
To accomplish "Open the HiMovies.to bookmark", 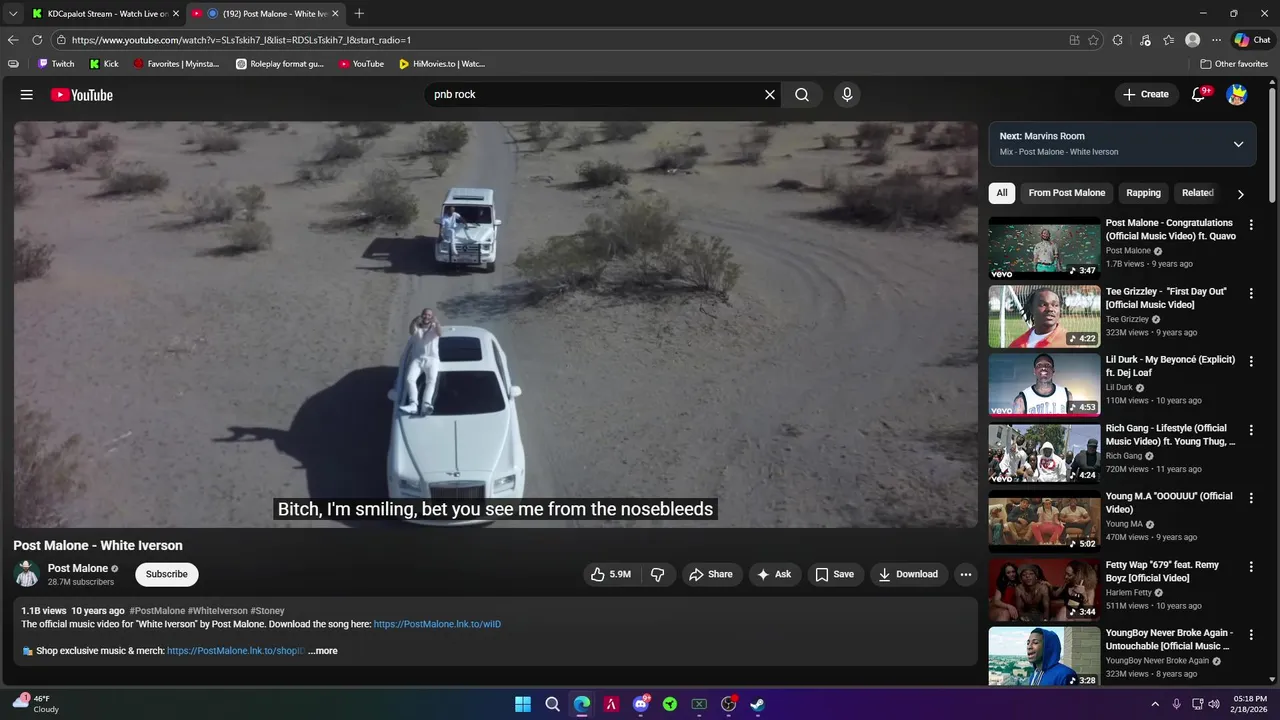I will tap(442, 64).
